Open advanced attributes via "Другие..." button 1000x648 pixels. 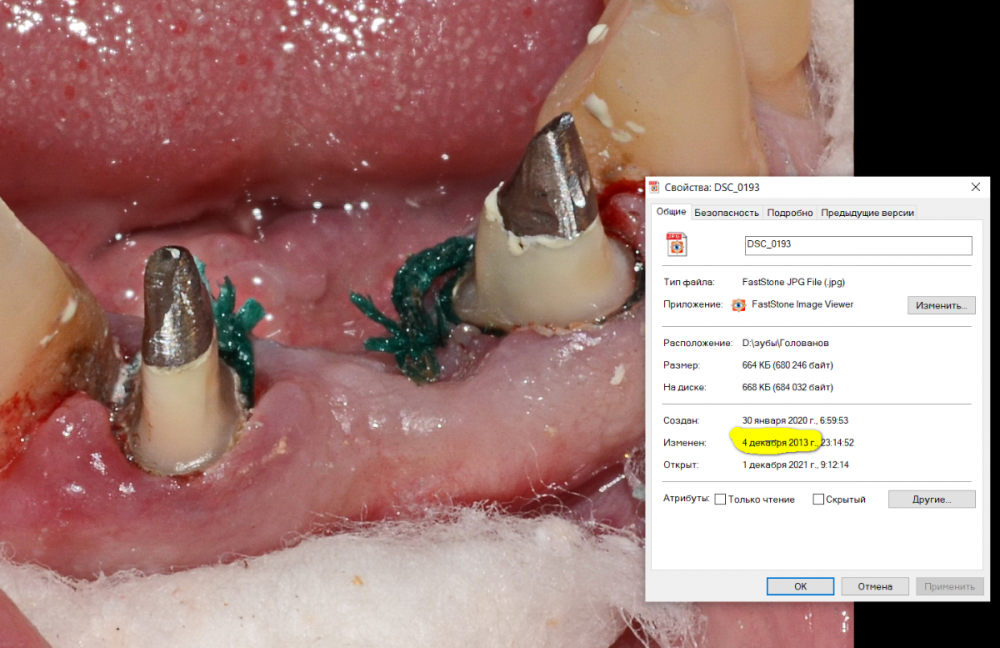(931, 499)
